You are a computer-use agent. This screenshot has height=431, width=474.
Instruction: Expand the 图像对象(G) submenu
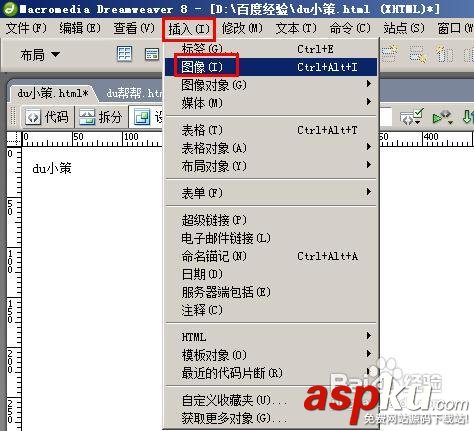(271, 85)
